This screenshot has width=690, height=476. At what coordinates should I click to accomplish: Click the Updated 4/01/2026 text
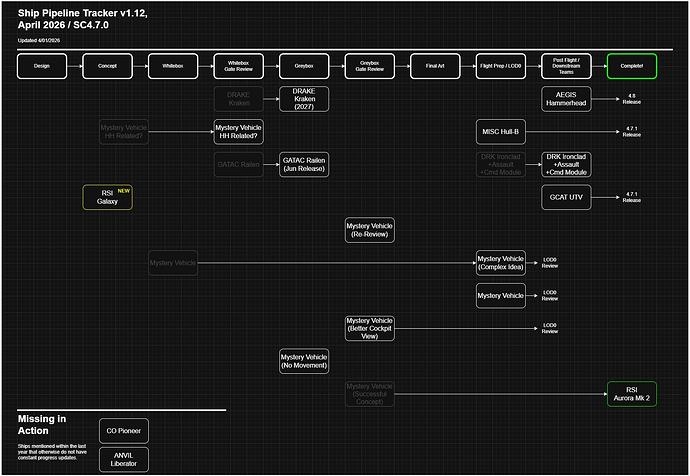click(39, 40)
